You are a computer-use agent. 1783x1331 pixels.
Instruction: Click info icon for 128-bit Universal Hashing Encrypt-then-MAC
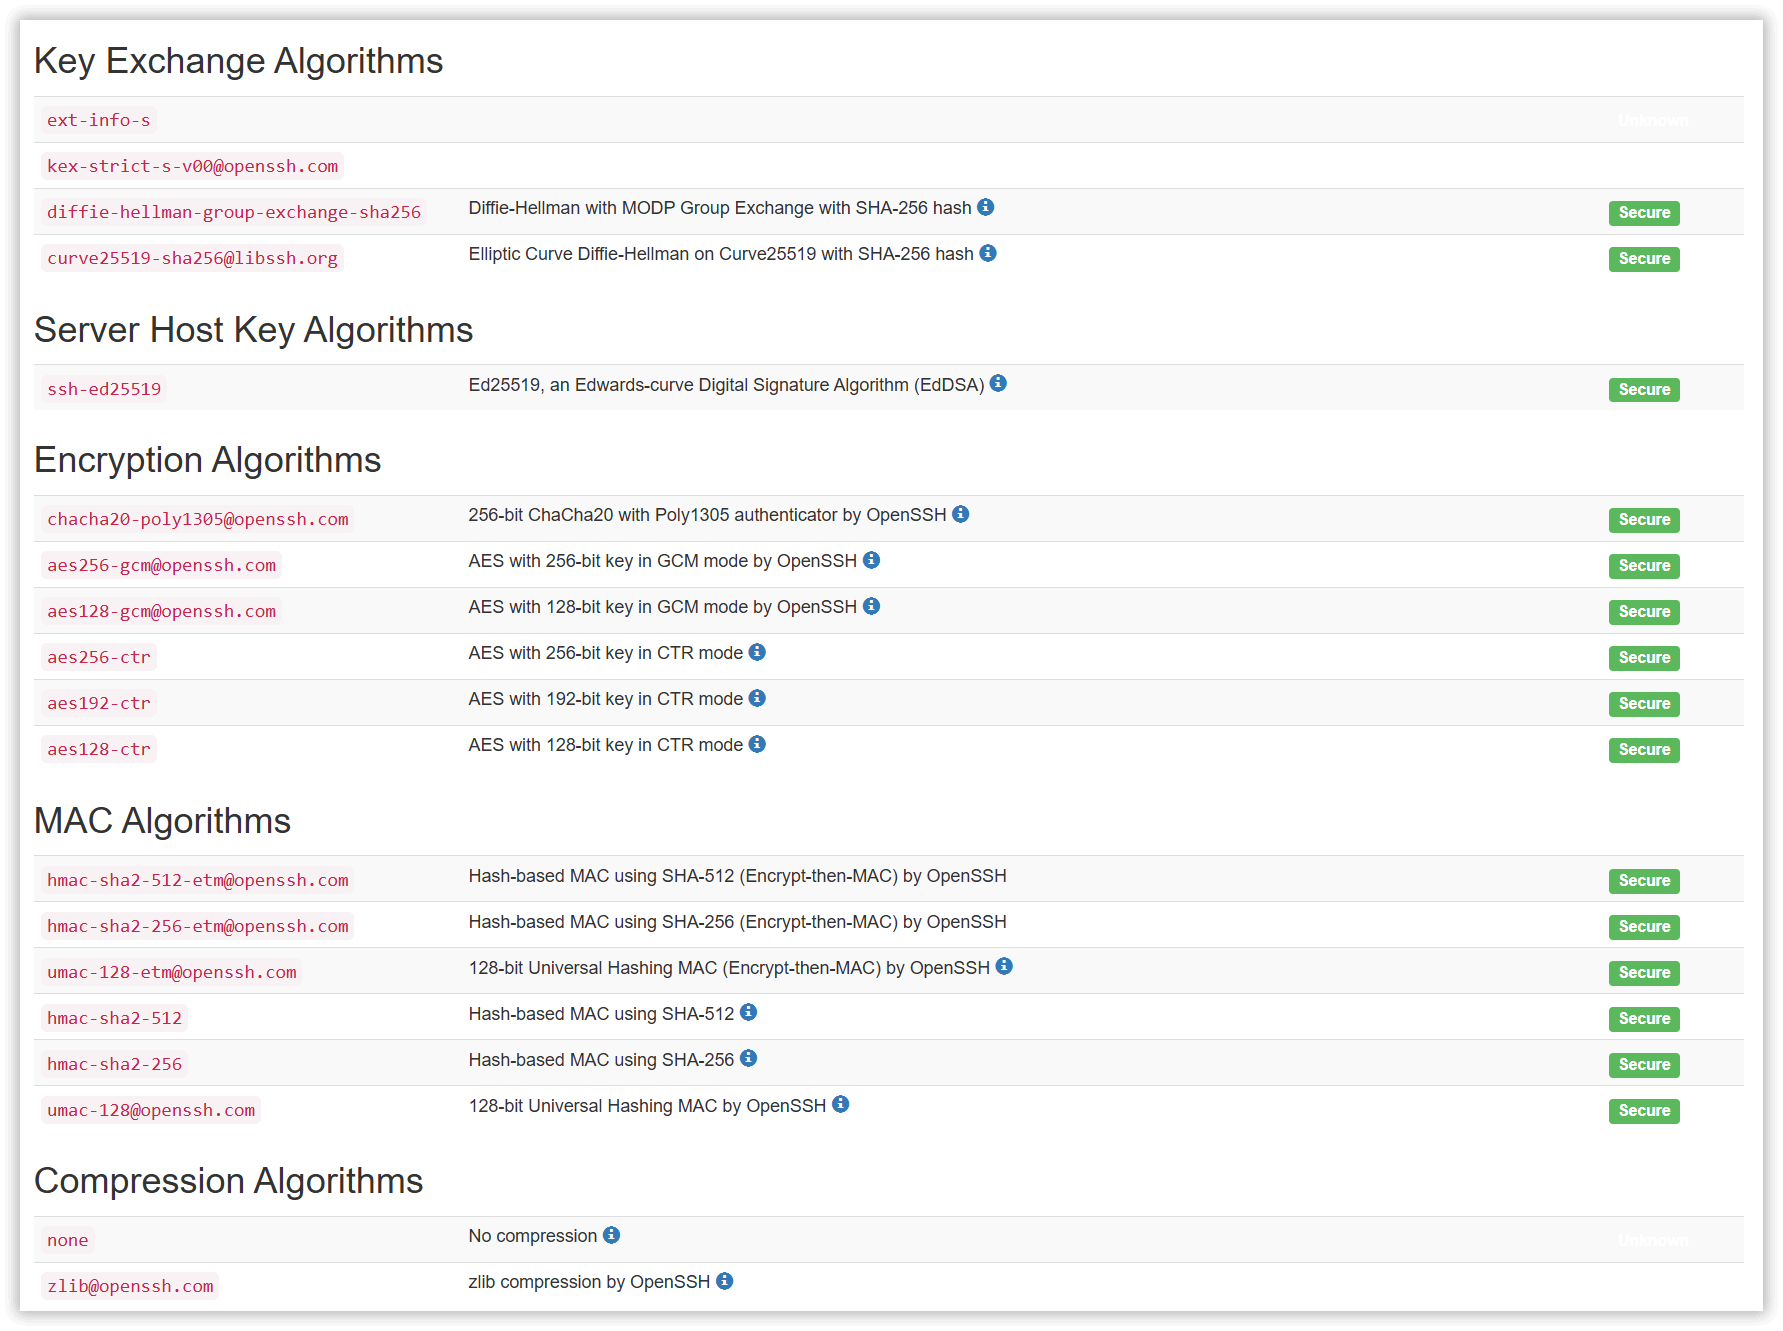(1004, 966)
